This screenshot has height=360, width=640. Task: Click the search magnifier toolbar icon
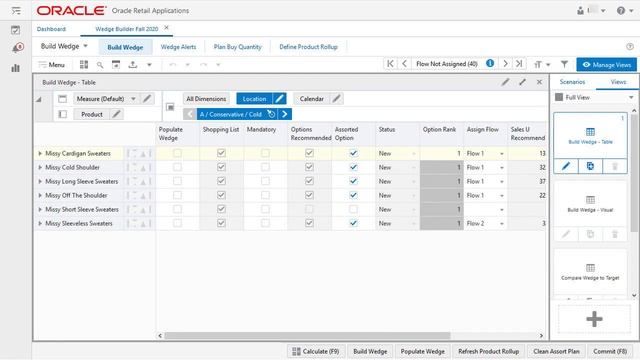[x=100, y=65]
